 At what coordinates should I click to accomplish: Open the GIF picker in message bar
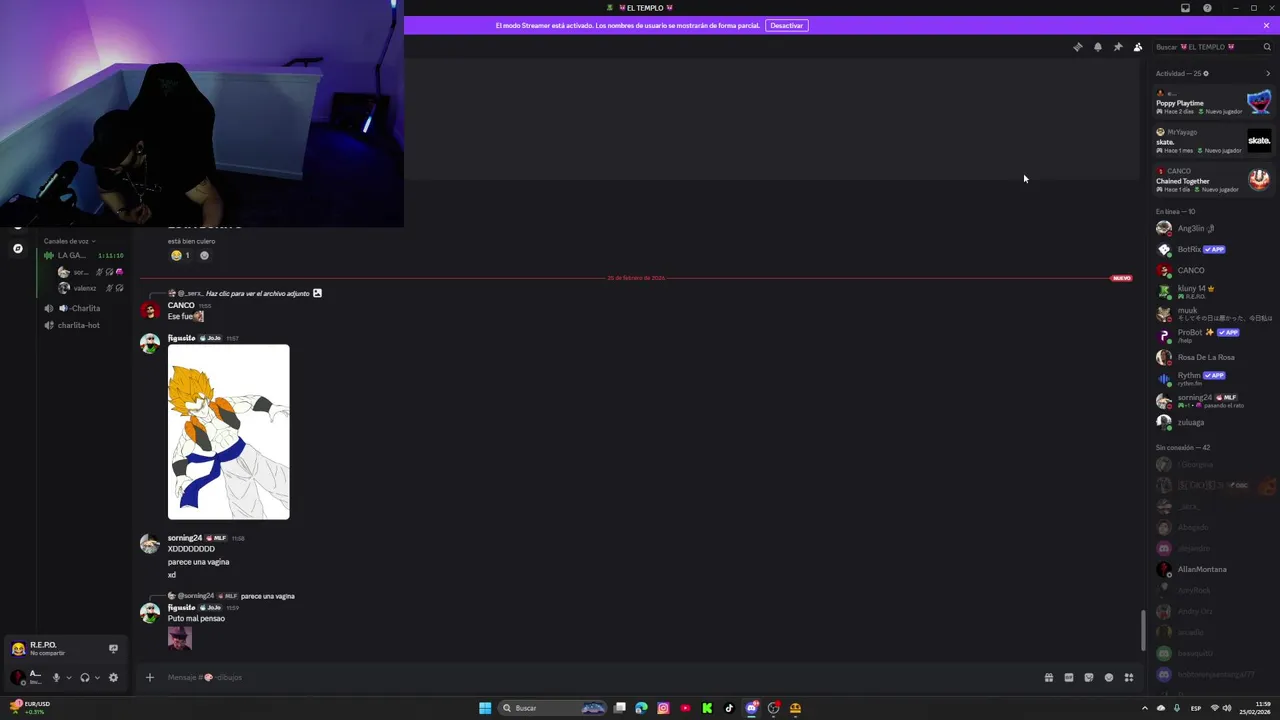(1068, 677)
